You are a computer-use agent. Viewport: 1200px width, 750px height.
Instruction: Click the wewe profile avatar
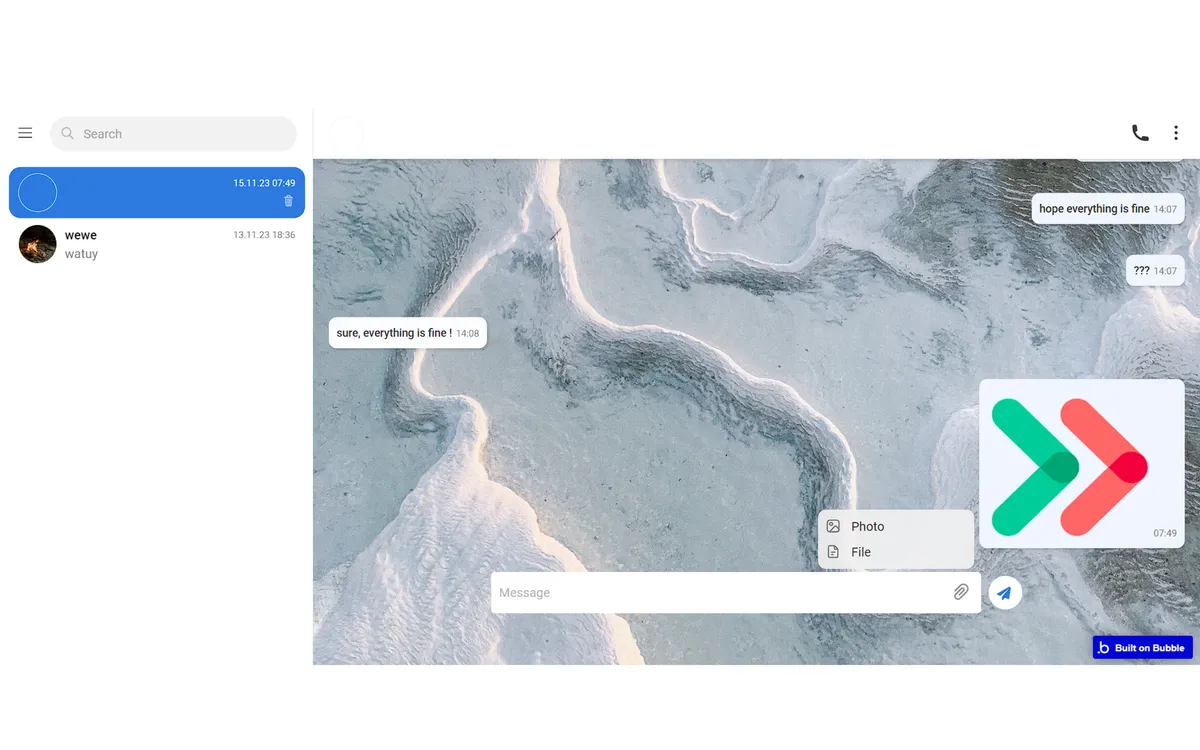(38, 244)
